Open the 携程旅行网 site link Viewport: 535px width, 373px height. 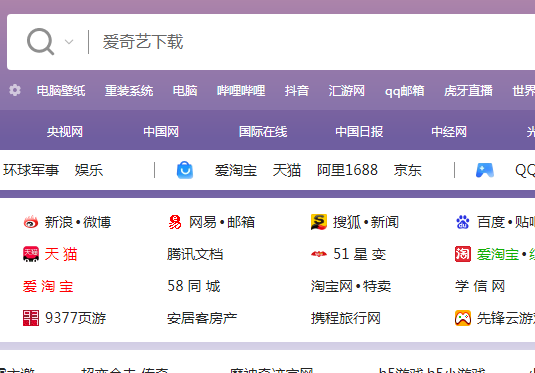point(346,318)
